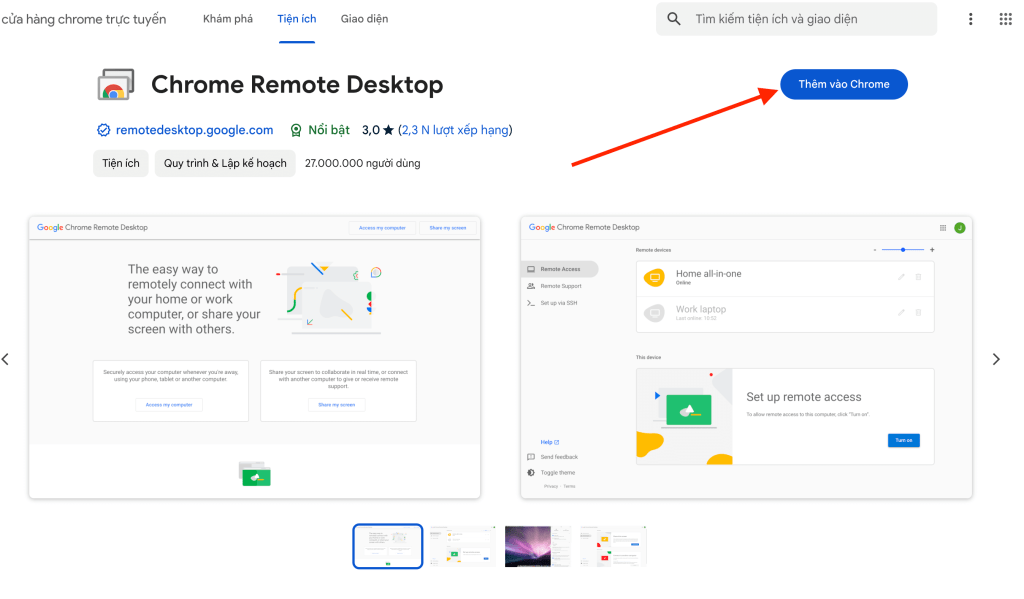
Task: Show the previous screenshot with left chevron
Action: tap(6, 359)
